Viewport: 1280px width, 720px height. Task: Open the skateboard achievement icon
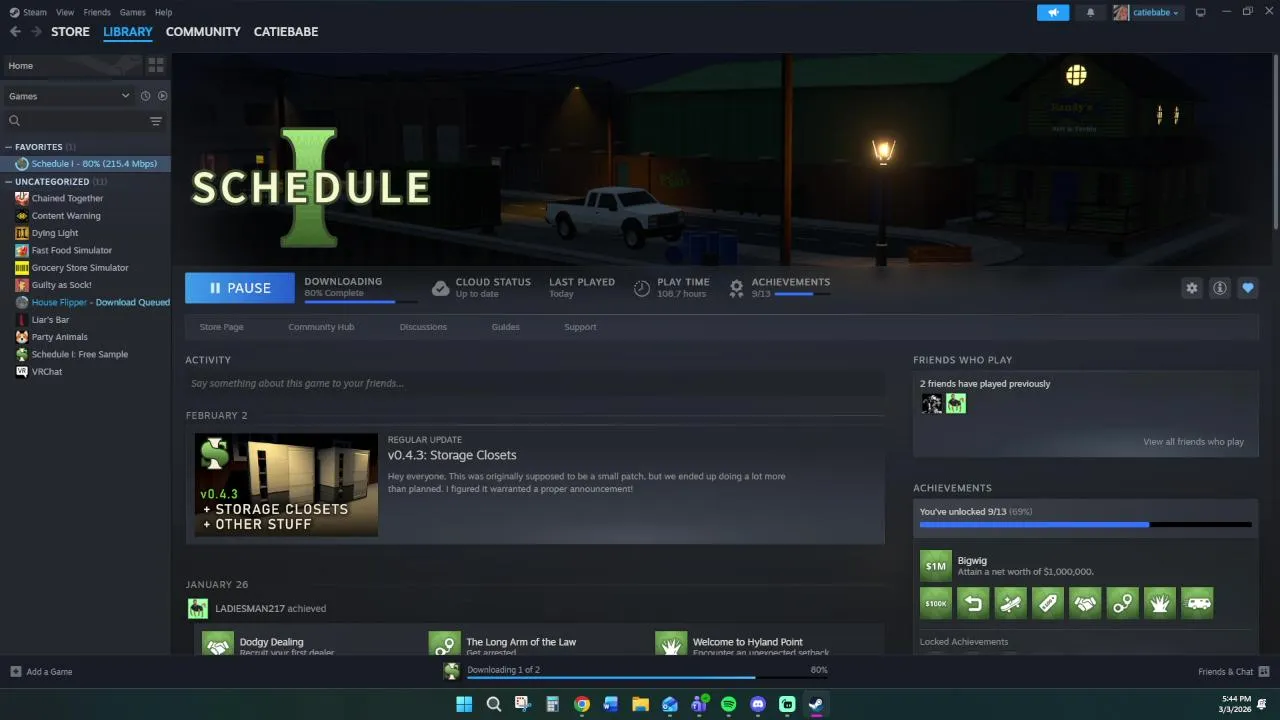point(1010,603)
